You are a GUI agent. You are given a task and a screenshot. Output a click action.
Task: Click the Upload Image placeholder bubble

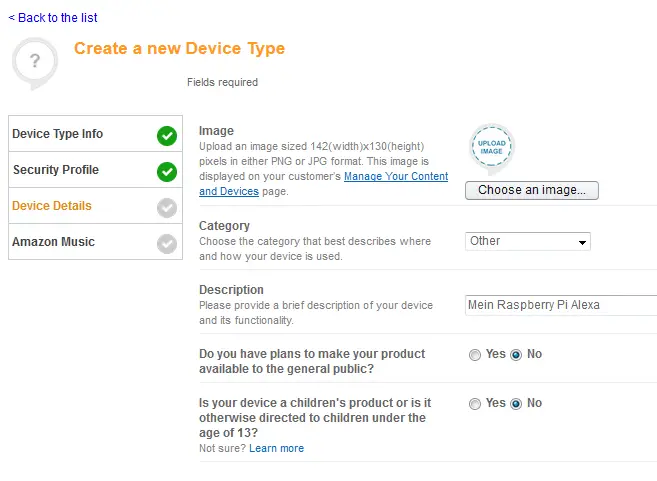coord(491,149)
